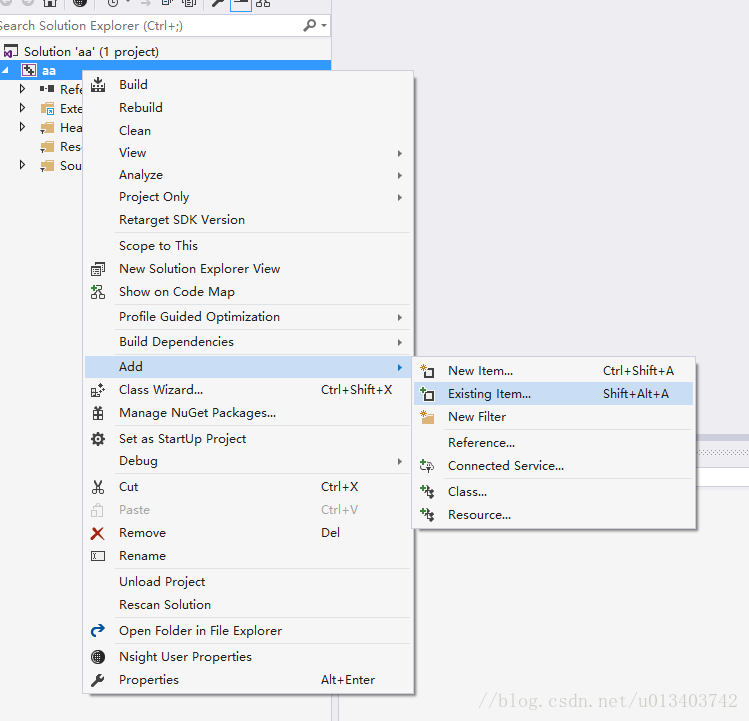Click the New Solution Explorer View icon

pyautogui.click(x=98, y=269)
